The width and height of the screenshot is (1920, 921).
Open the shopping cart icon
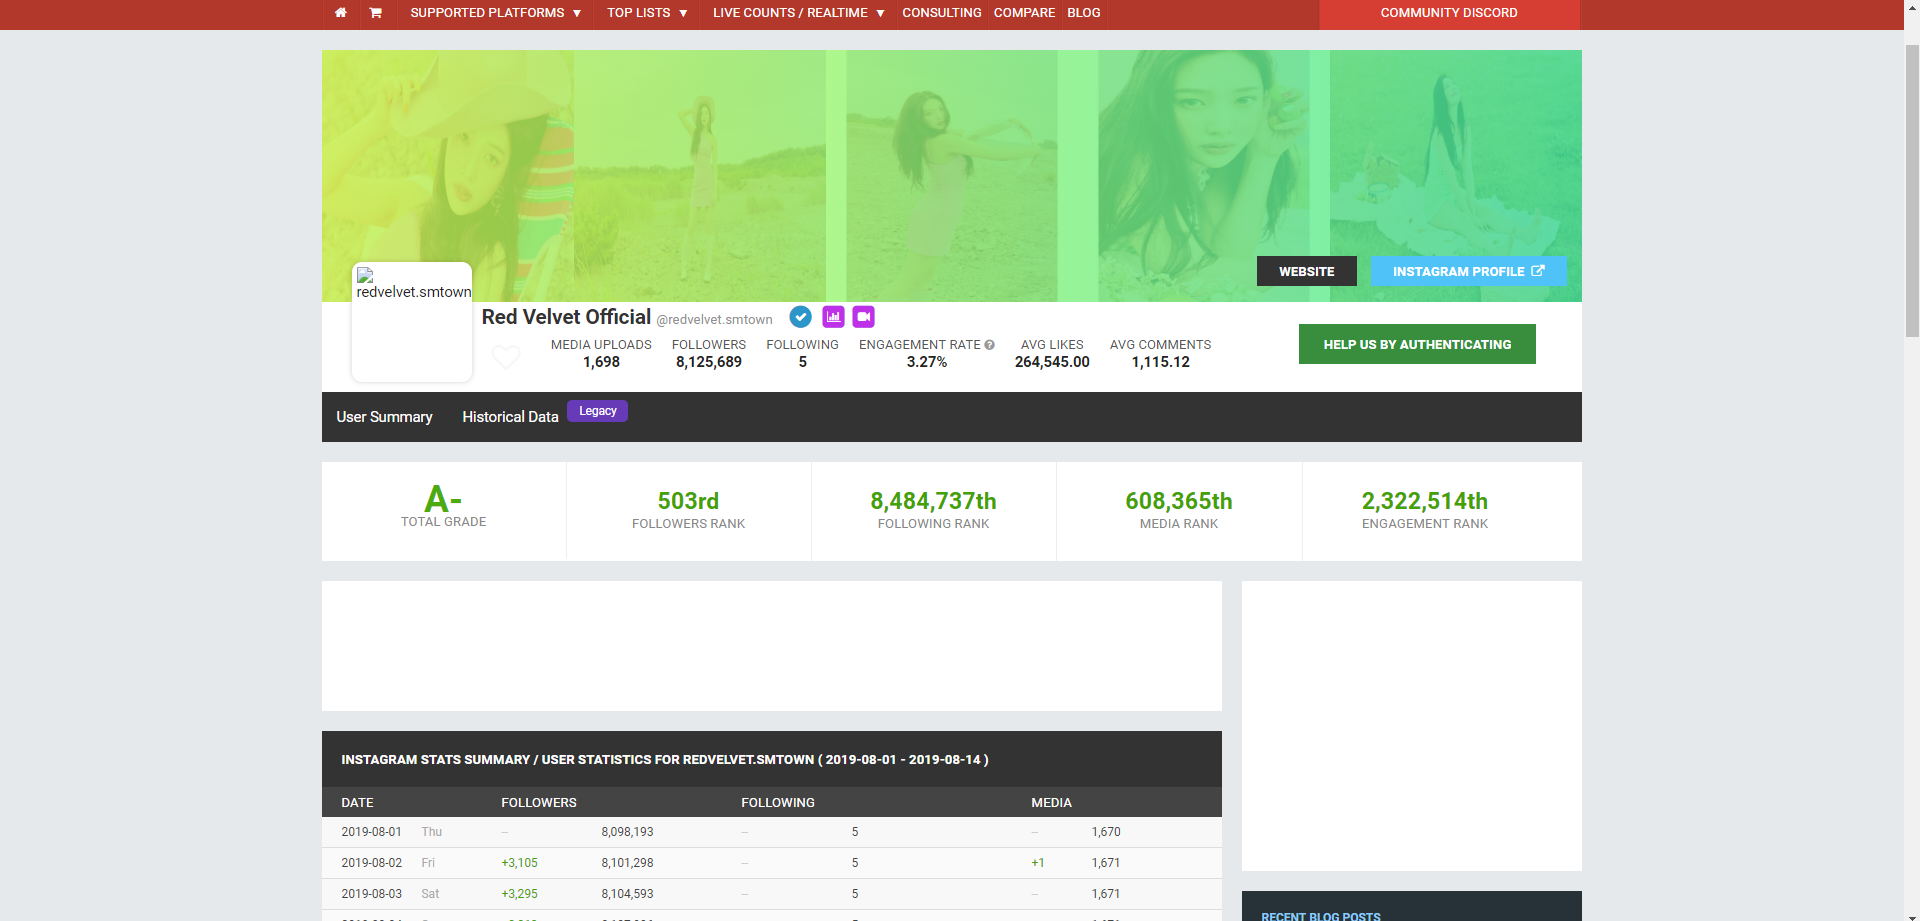375,13
